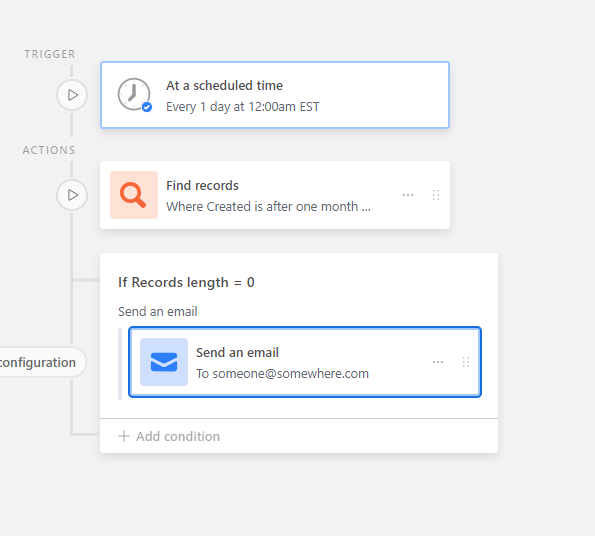The width and height of the screenshot is (595, 536).
Task: Open the Find records three-dot menu
Action: (x=408, y=195)
